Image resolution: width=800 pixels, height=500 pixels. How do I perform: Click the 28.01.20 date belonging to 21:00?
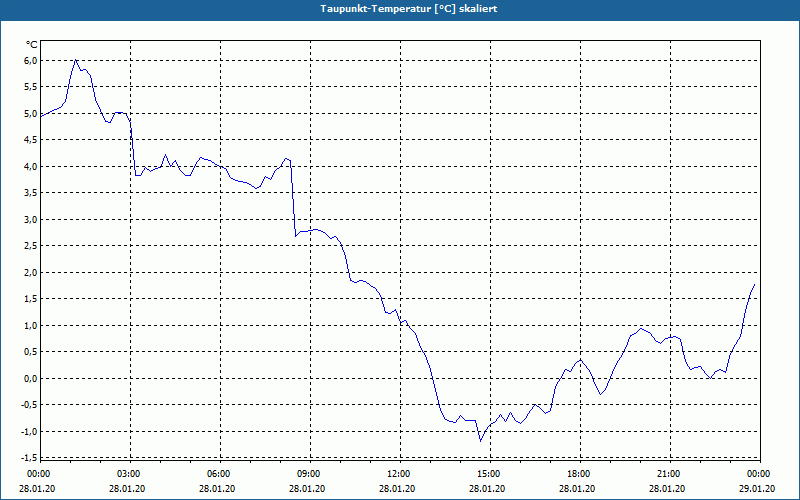(x=667, y=488)
